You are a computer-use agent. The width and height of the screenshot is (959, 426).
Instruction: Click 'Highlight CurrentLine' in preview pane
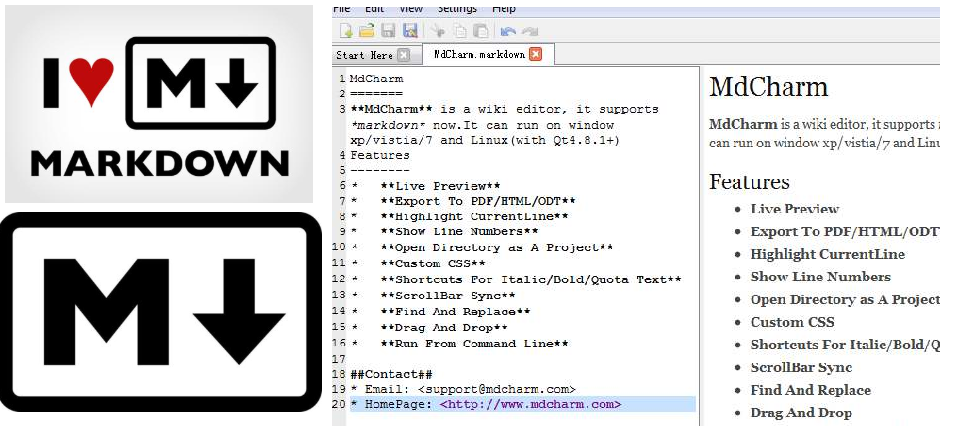tap(828, 254)
